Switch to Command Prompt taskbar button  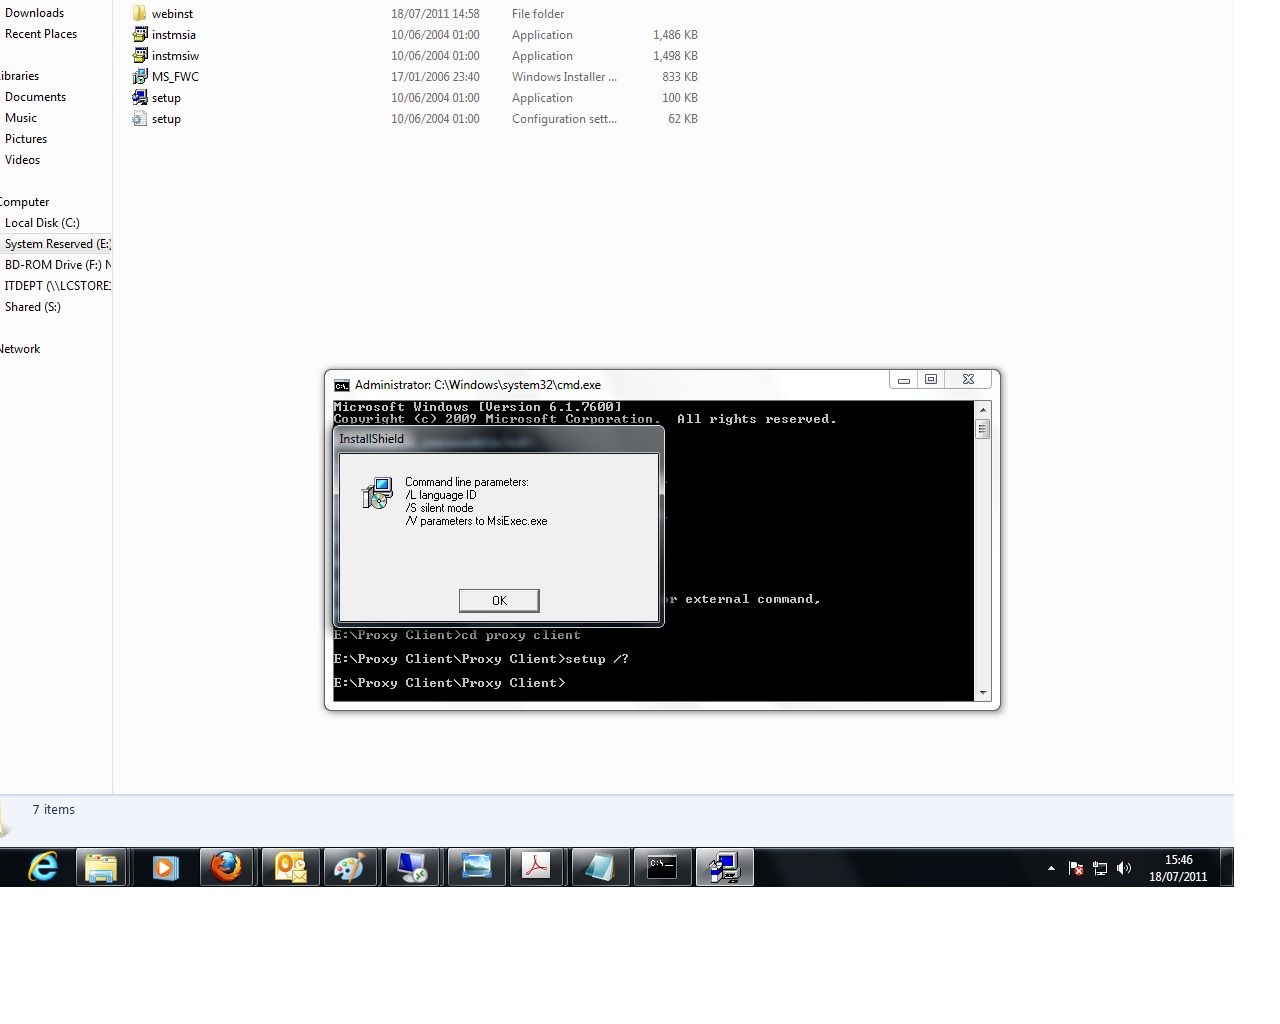coord(661,867)
